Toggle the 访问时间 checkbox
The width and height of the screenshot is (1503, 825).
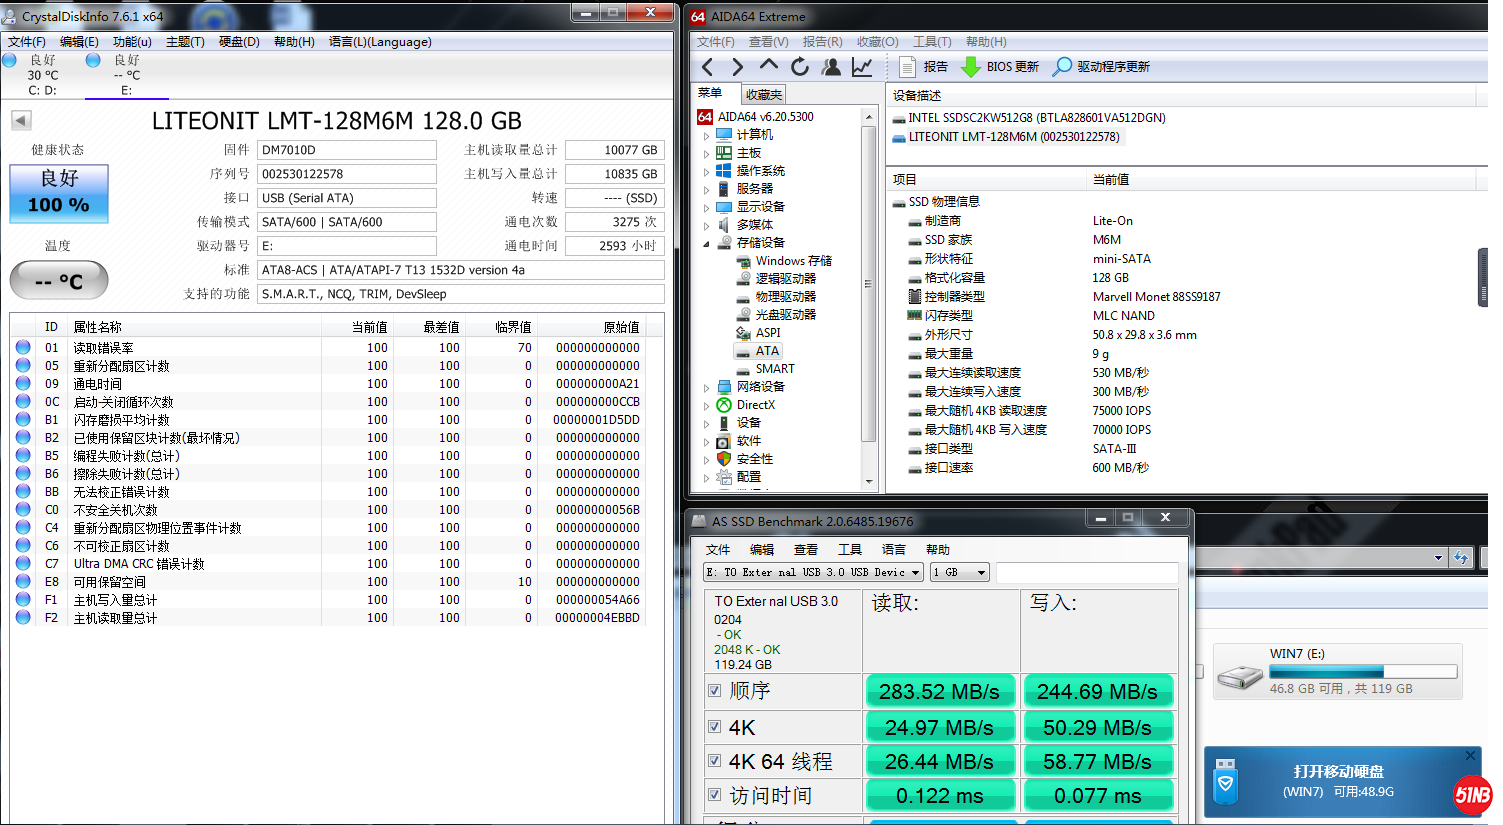click(715, 795)
